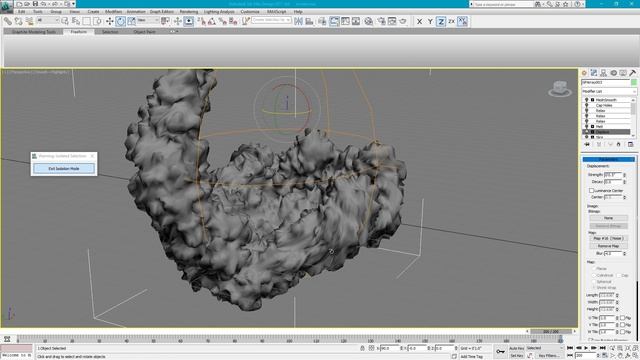Toggle the Window/Crossing selection button

click(x=97, y=21)
